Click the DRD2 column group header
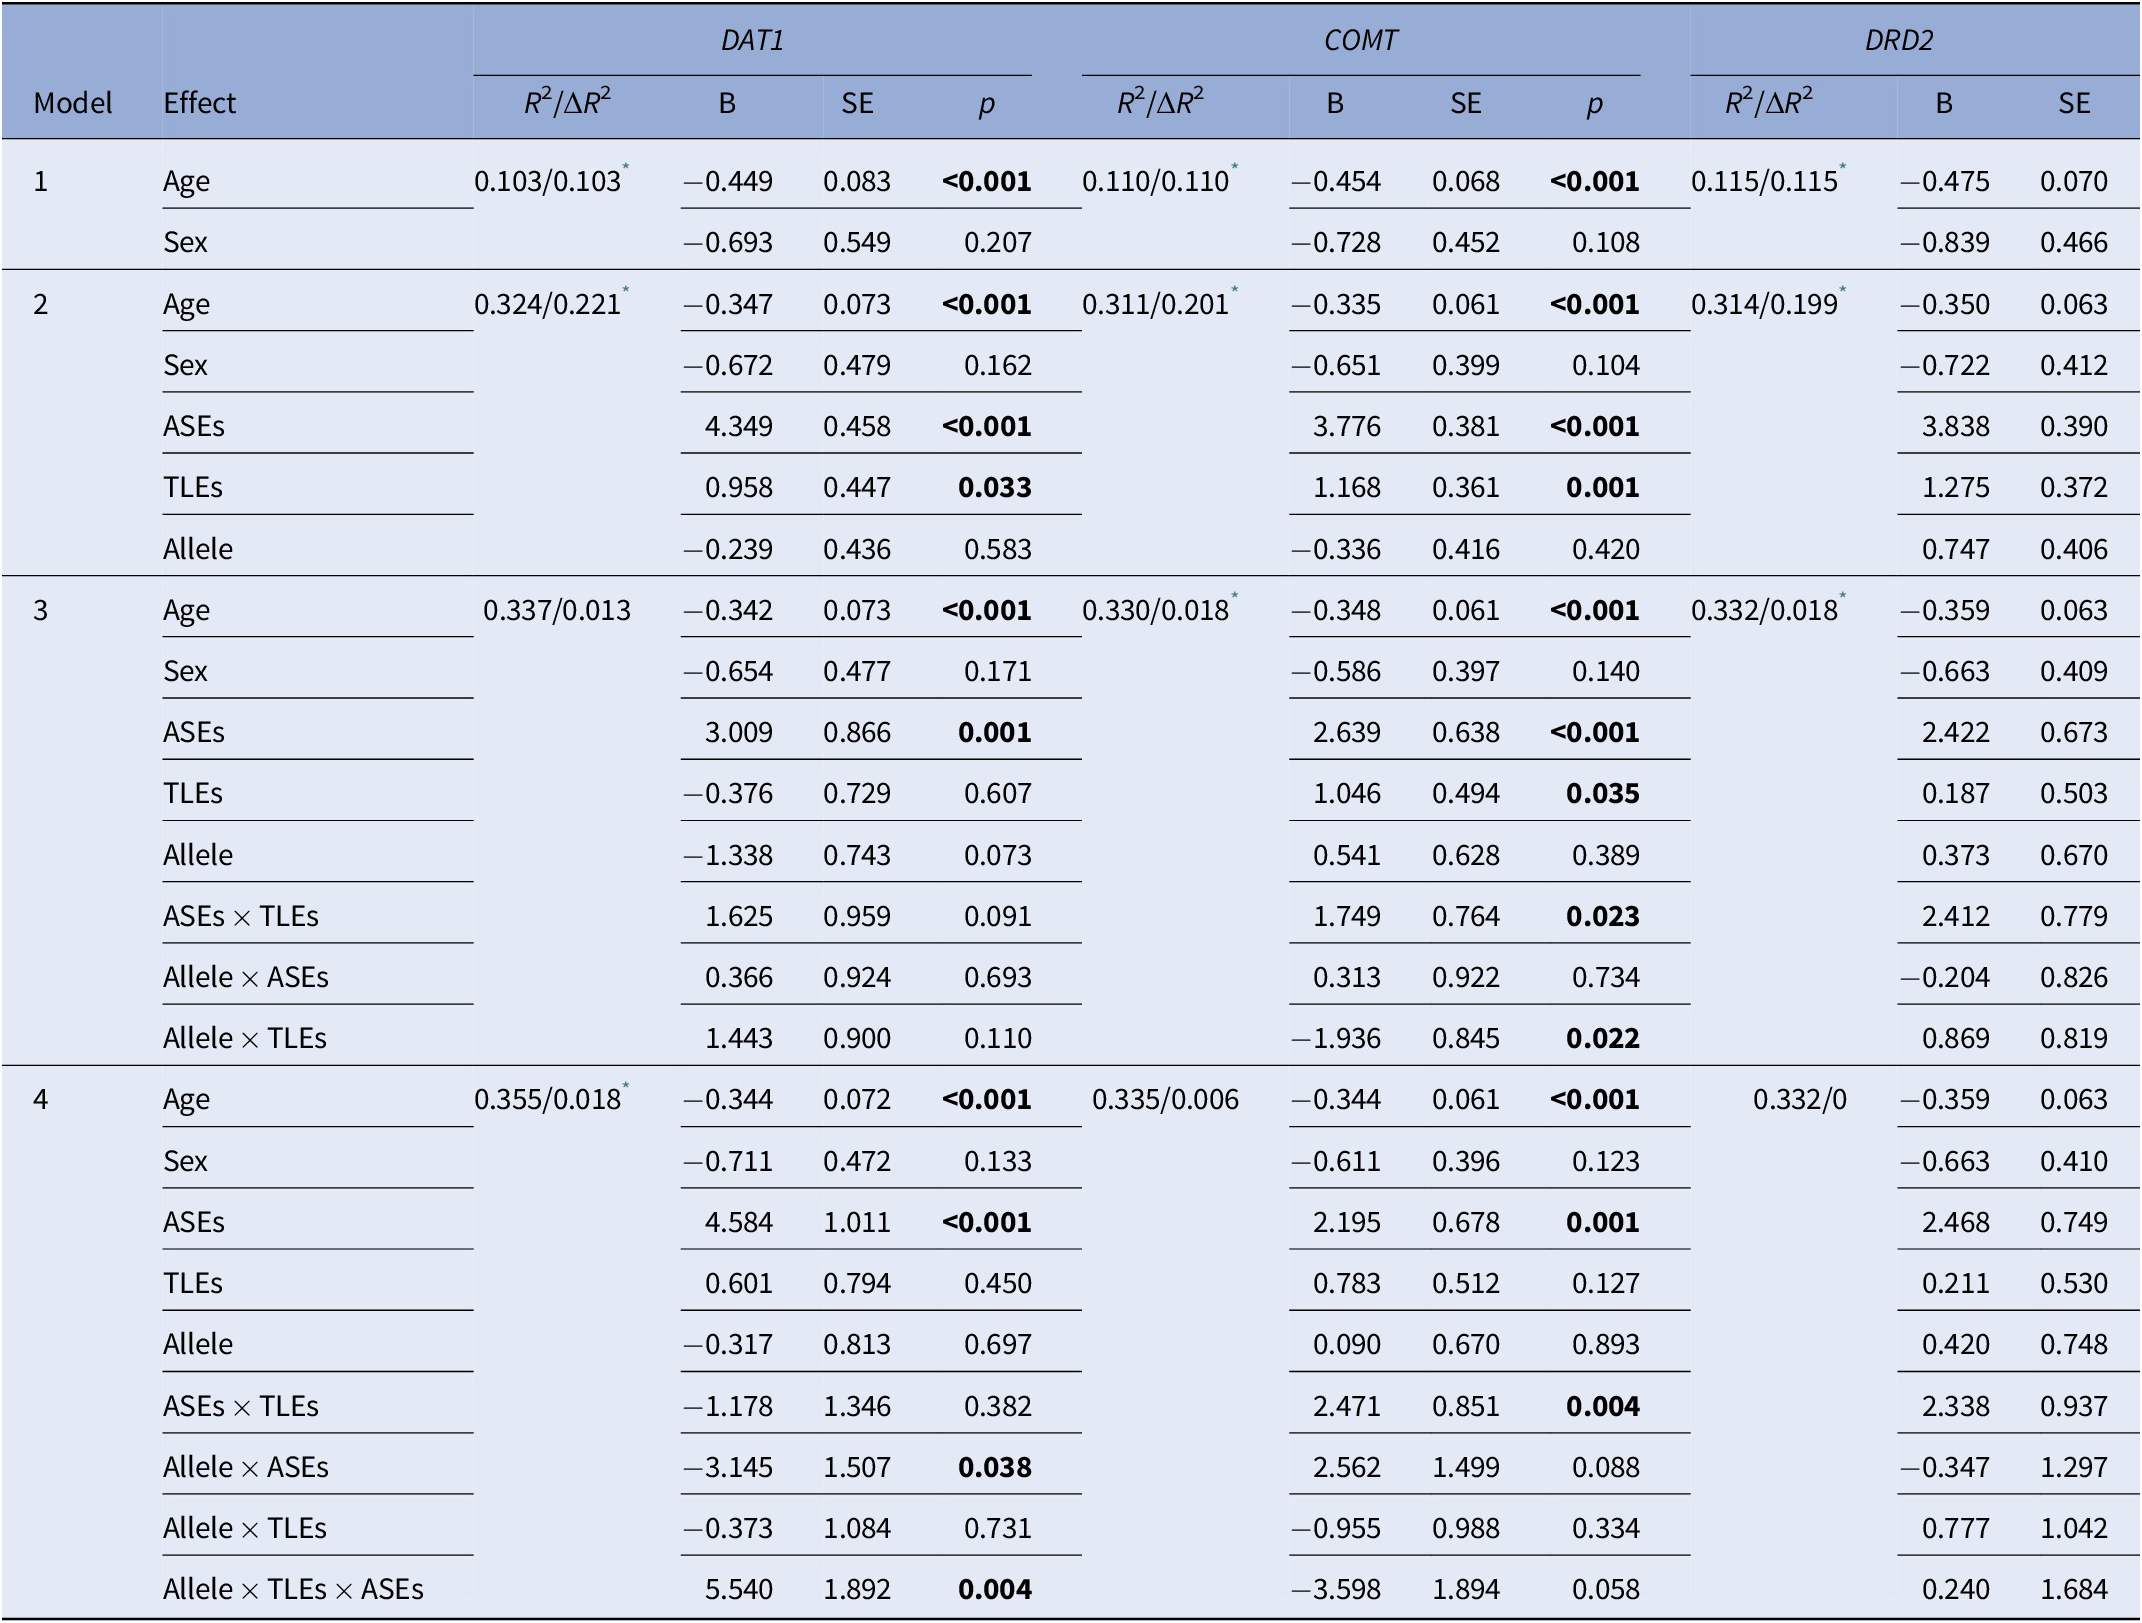The image size is (2142, 1623). point(1898,40)
